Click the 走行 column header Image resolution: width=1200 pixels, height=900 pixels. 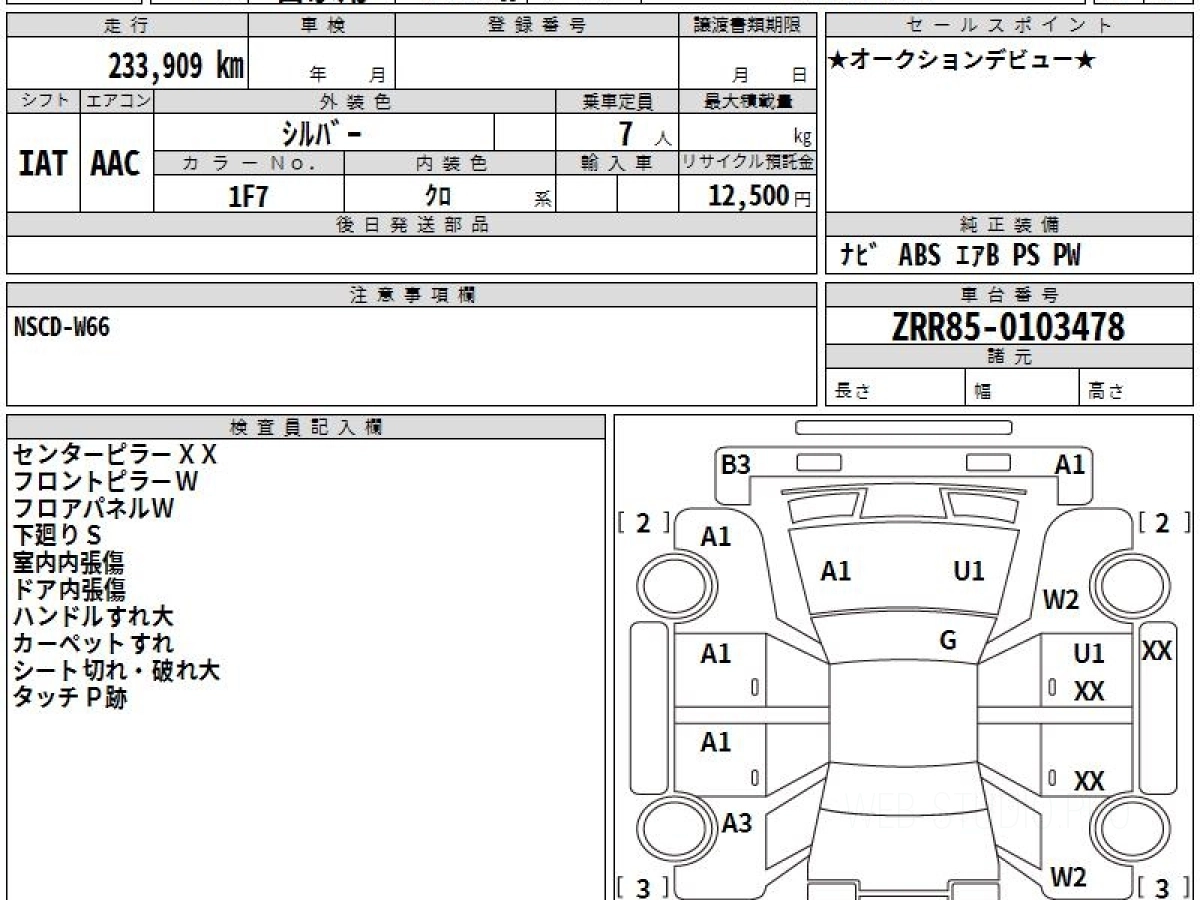(x=126, y=26)
